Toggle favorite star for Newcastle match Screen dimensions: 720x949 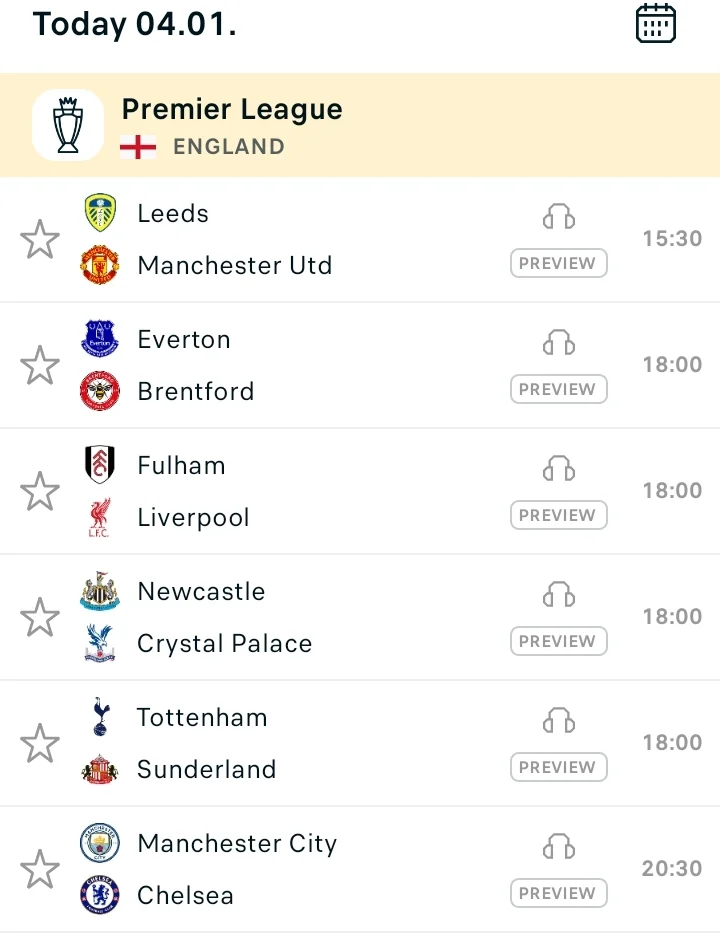pyautogui.click(x=40, y=618)
